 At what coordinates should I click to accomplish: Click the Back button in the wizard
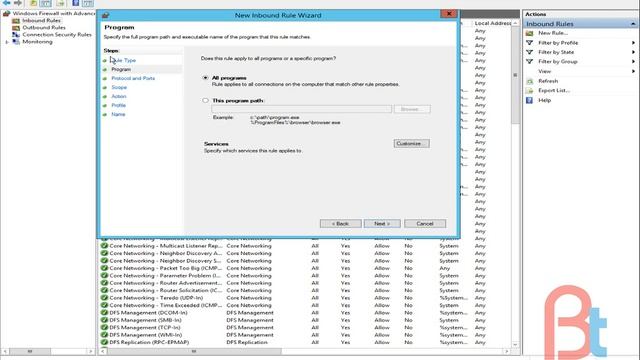[340, 224]
